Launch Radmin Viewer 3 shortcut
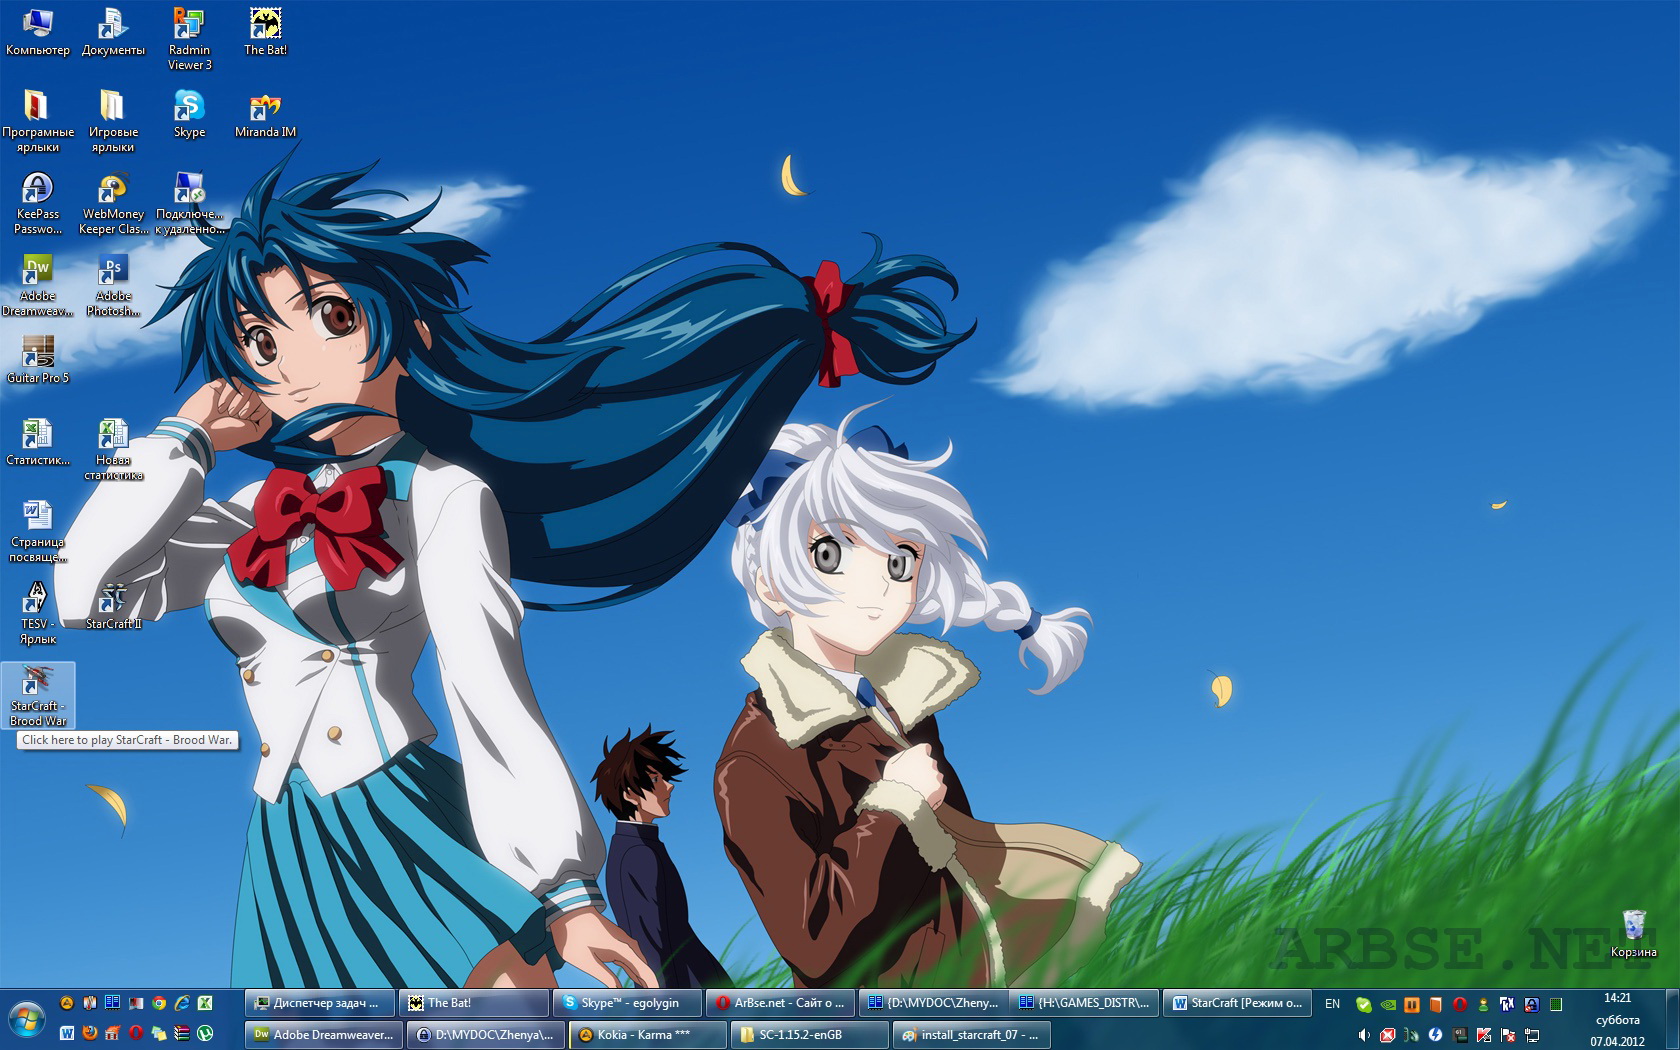Image resolution: width=1680 pixels, height=1050 pixels. tap(189, 38)
